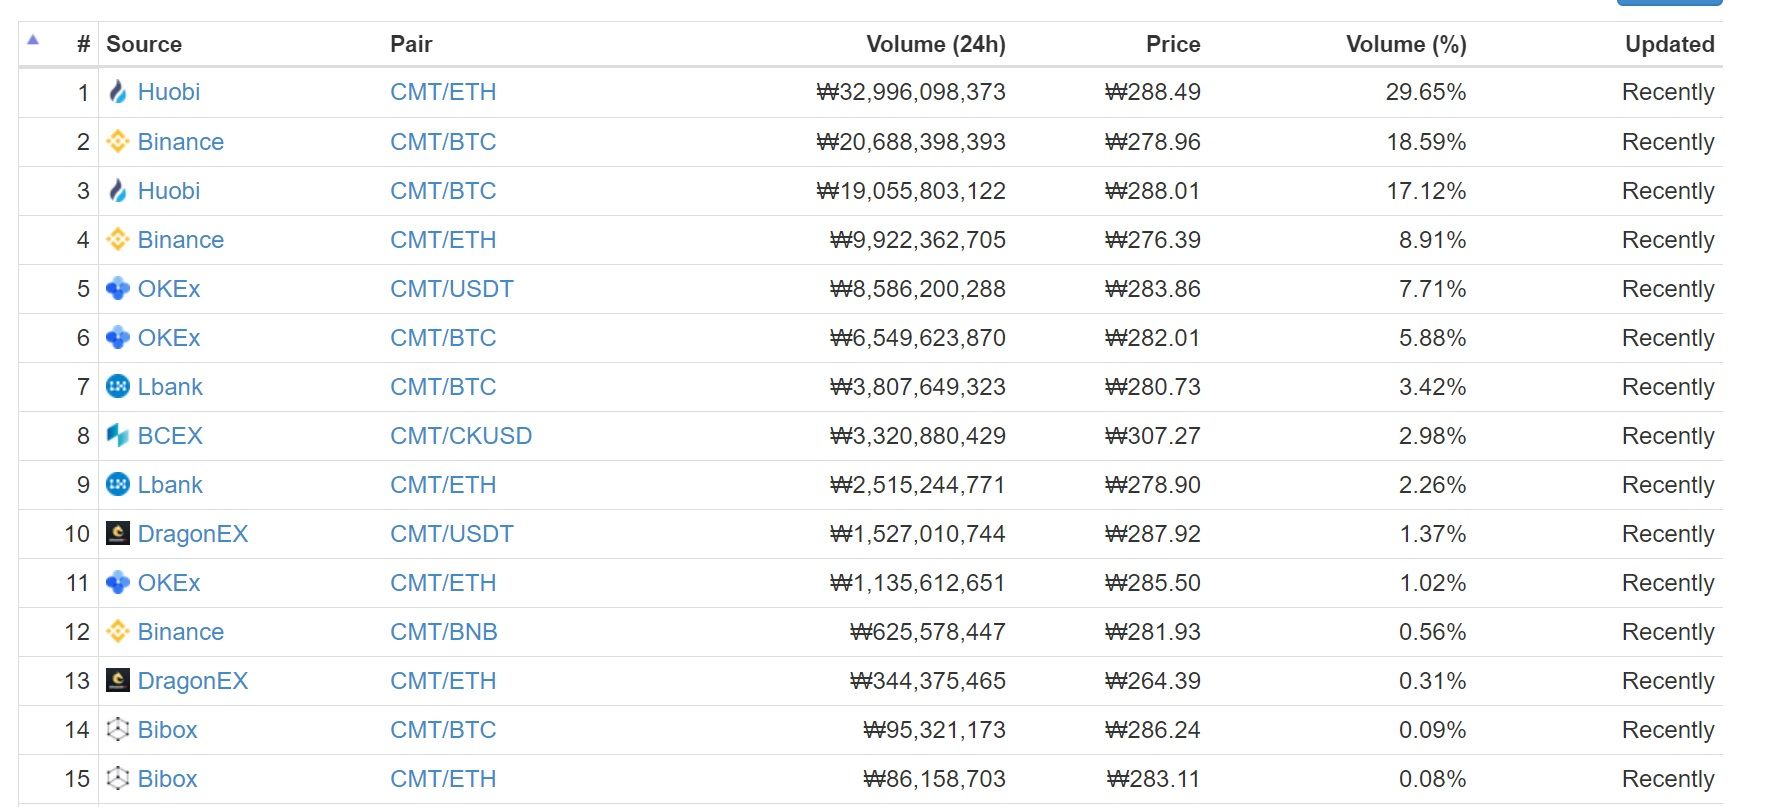Sort by Volume (24h) column header
This screenshot has width=1765, height=807.
[936, 44]
